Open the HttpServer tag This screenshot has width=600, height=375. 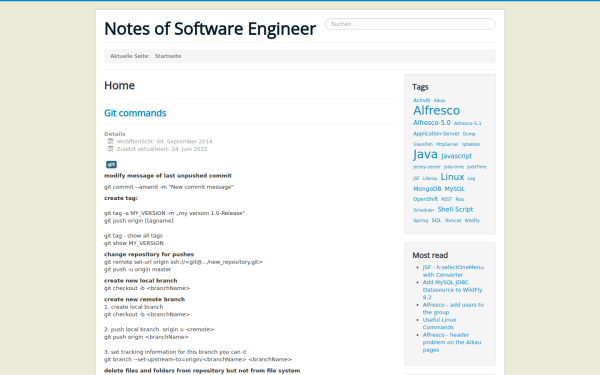click(x=447, y=144)
